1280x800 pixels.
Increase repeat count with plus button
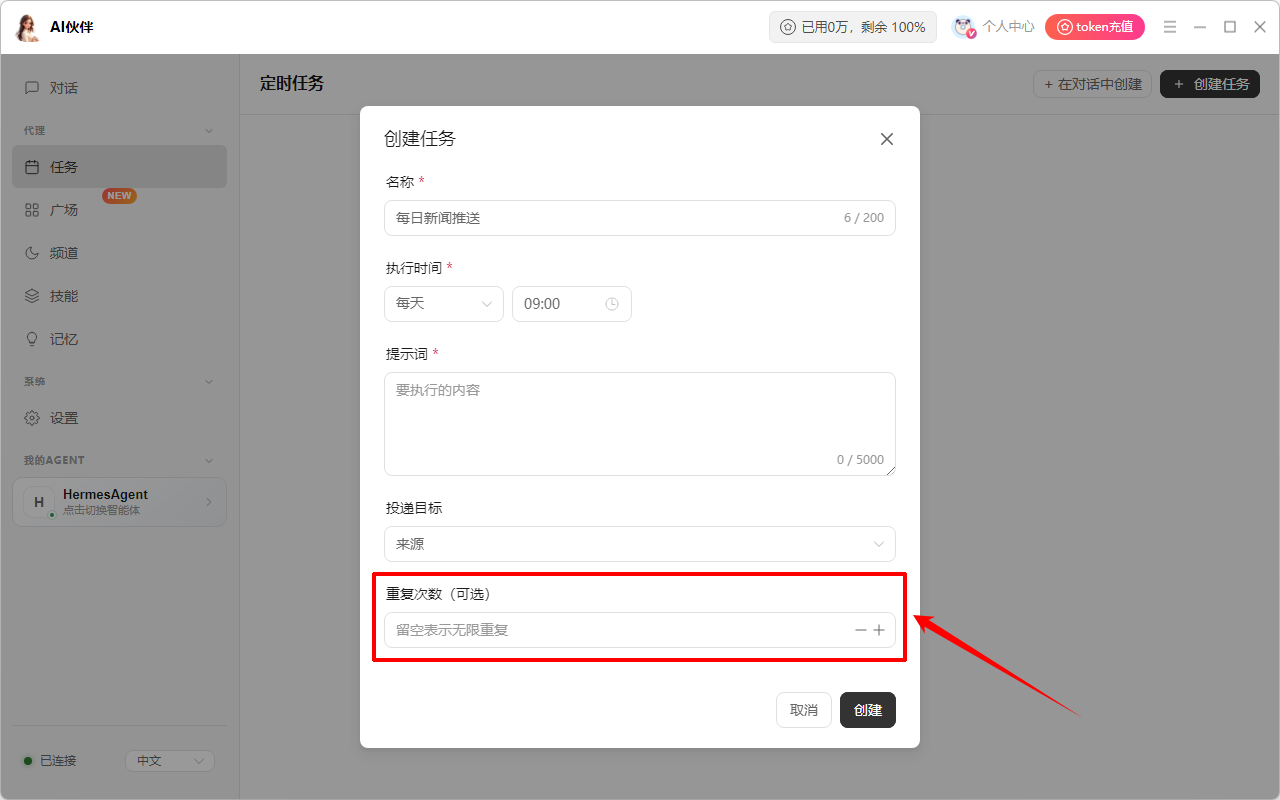click(x=879, y=630)
